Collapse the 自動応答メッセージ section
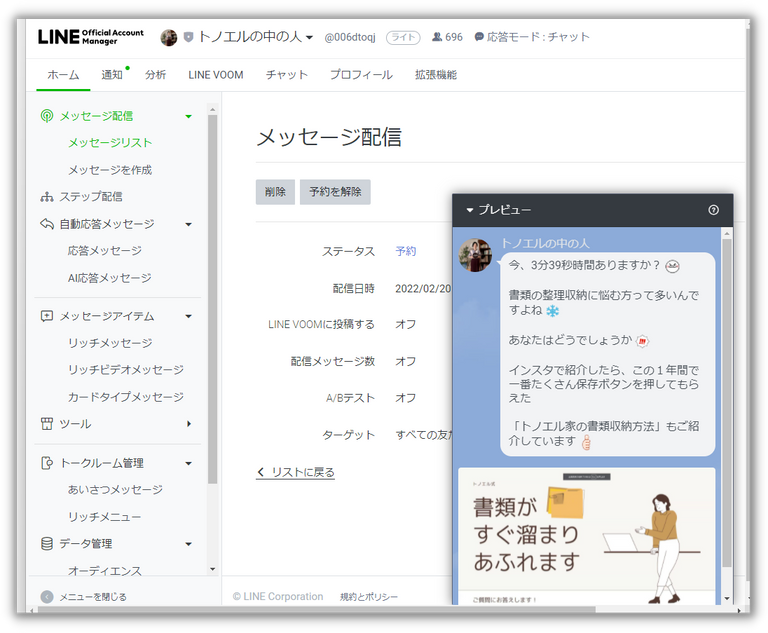The height and width of the screenshot is (633, 768). pyautogui.click(x=189, y=224)
